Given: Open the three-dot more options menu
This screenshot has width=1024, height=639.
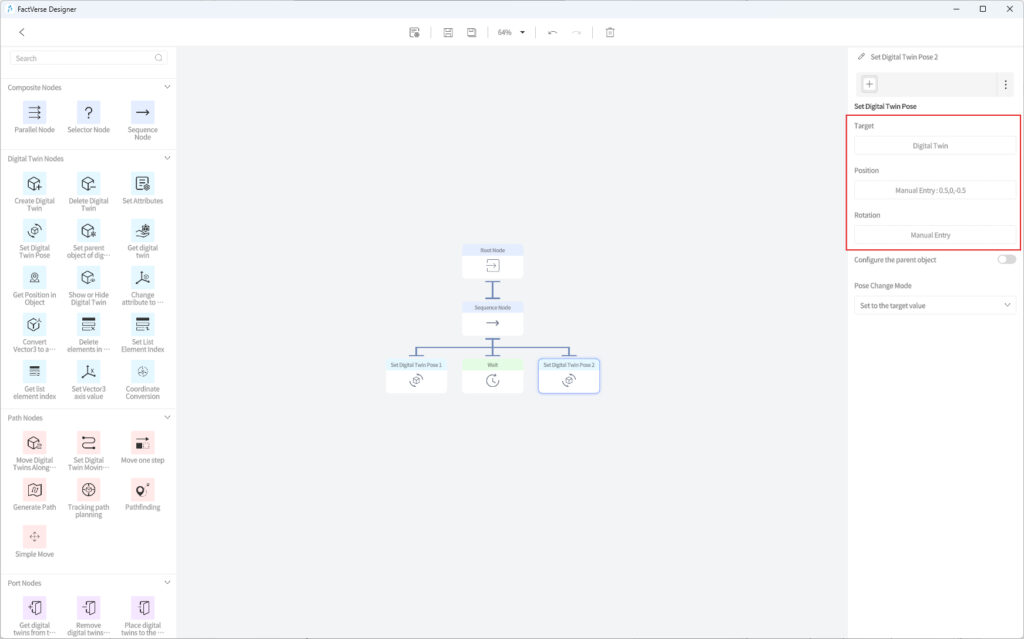Looking at the screenshot, I should pyautogui.click(x=1006, y=84).
